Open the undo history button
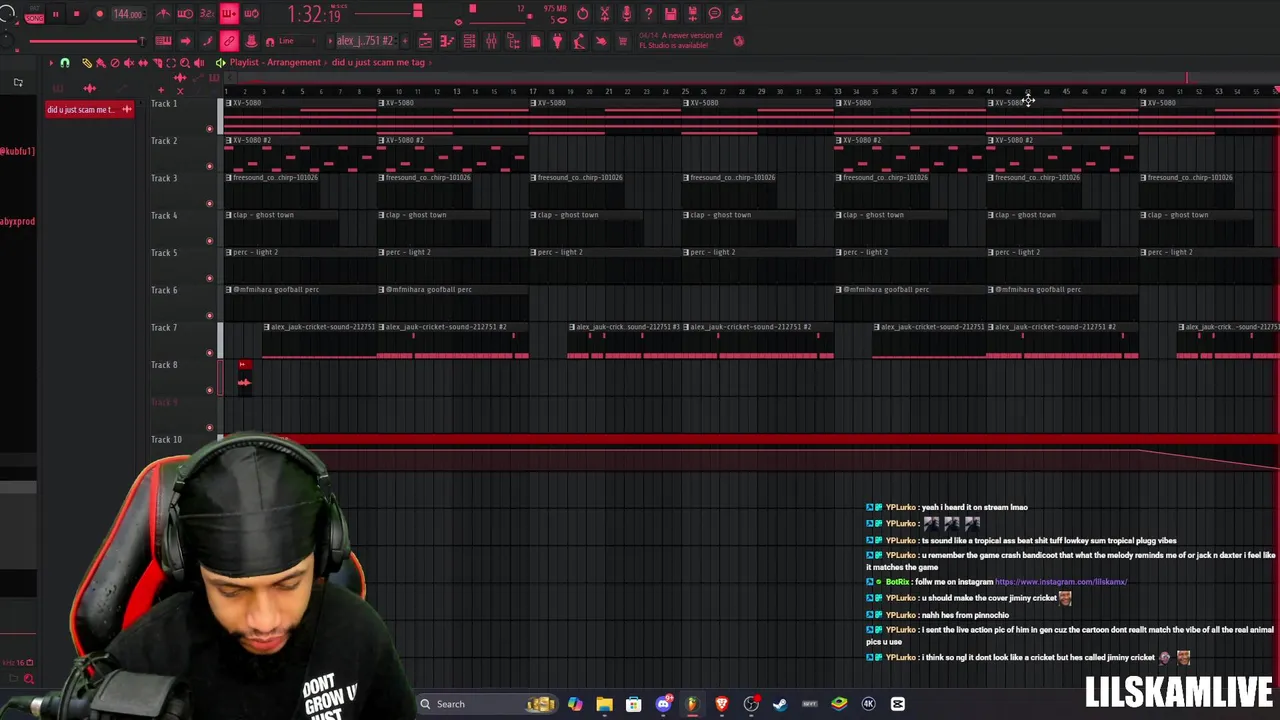The image size is (1280, 720). 582,14
